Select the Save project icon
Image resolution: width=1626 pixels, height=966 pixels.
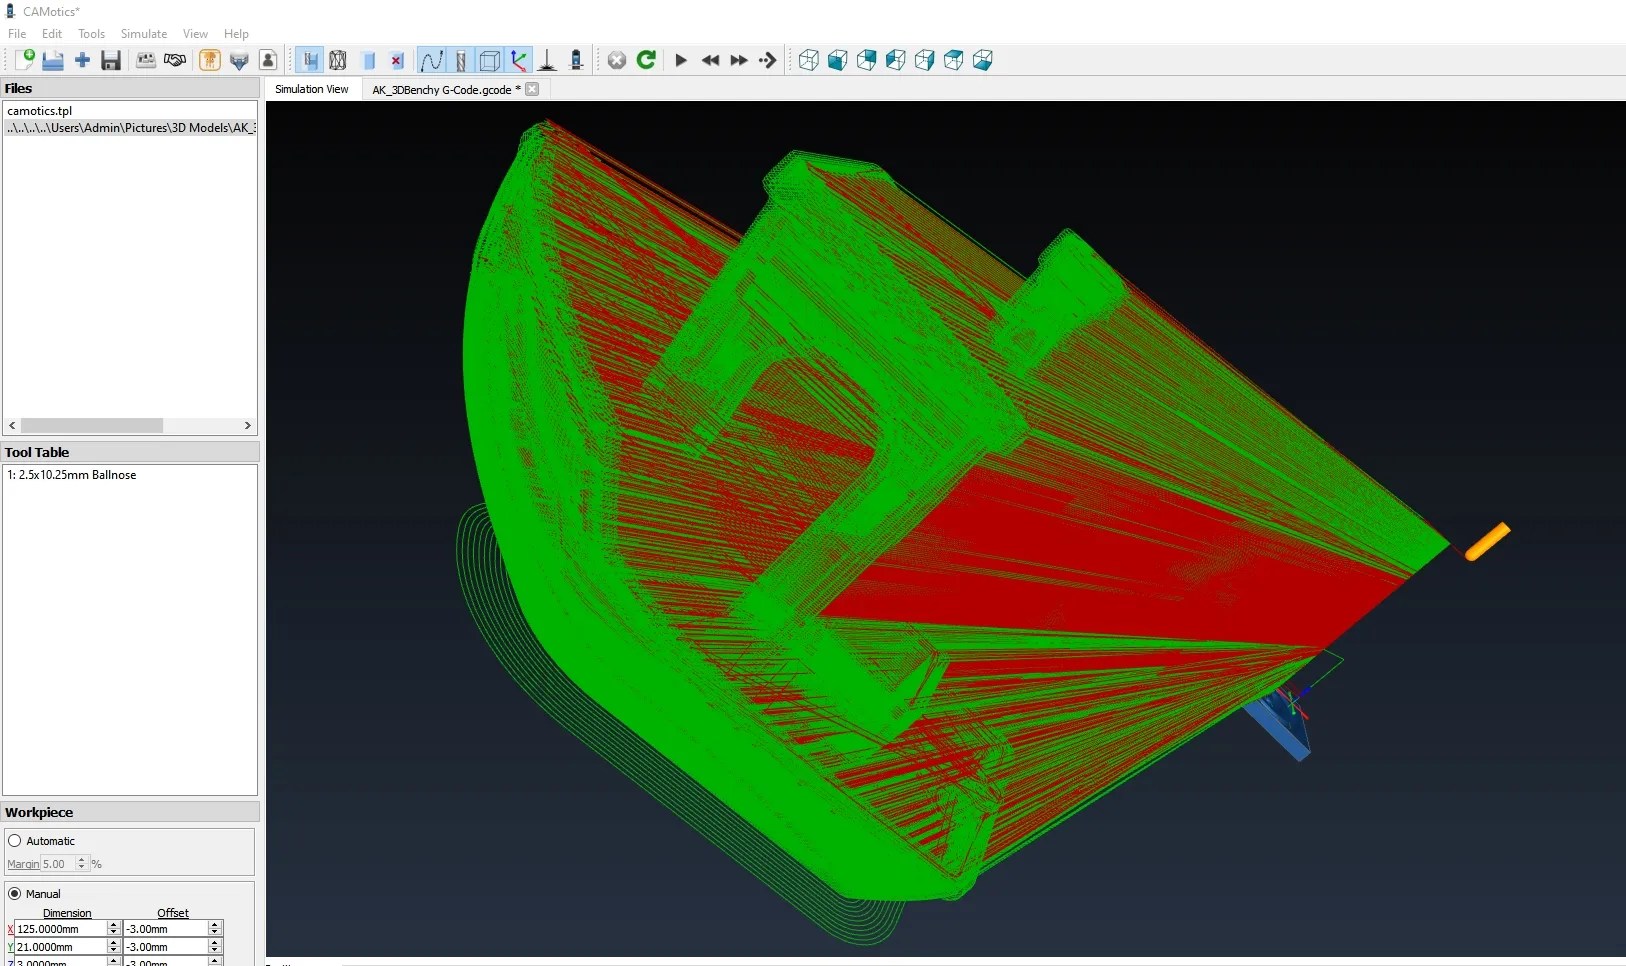(111, 60)
